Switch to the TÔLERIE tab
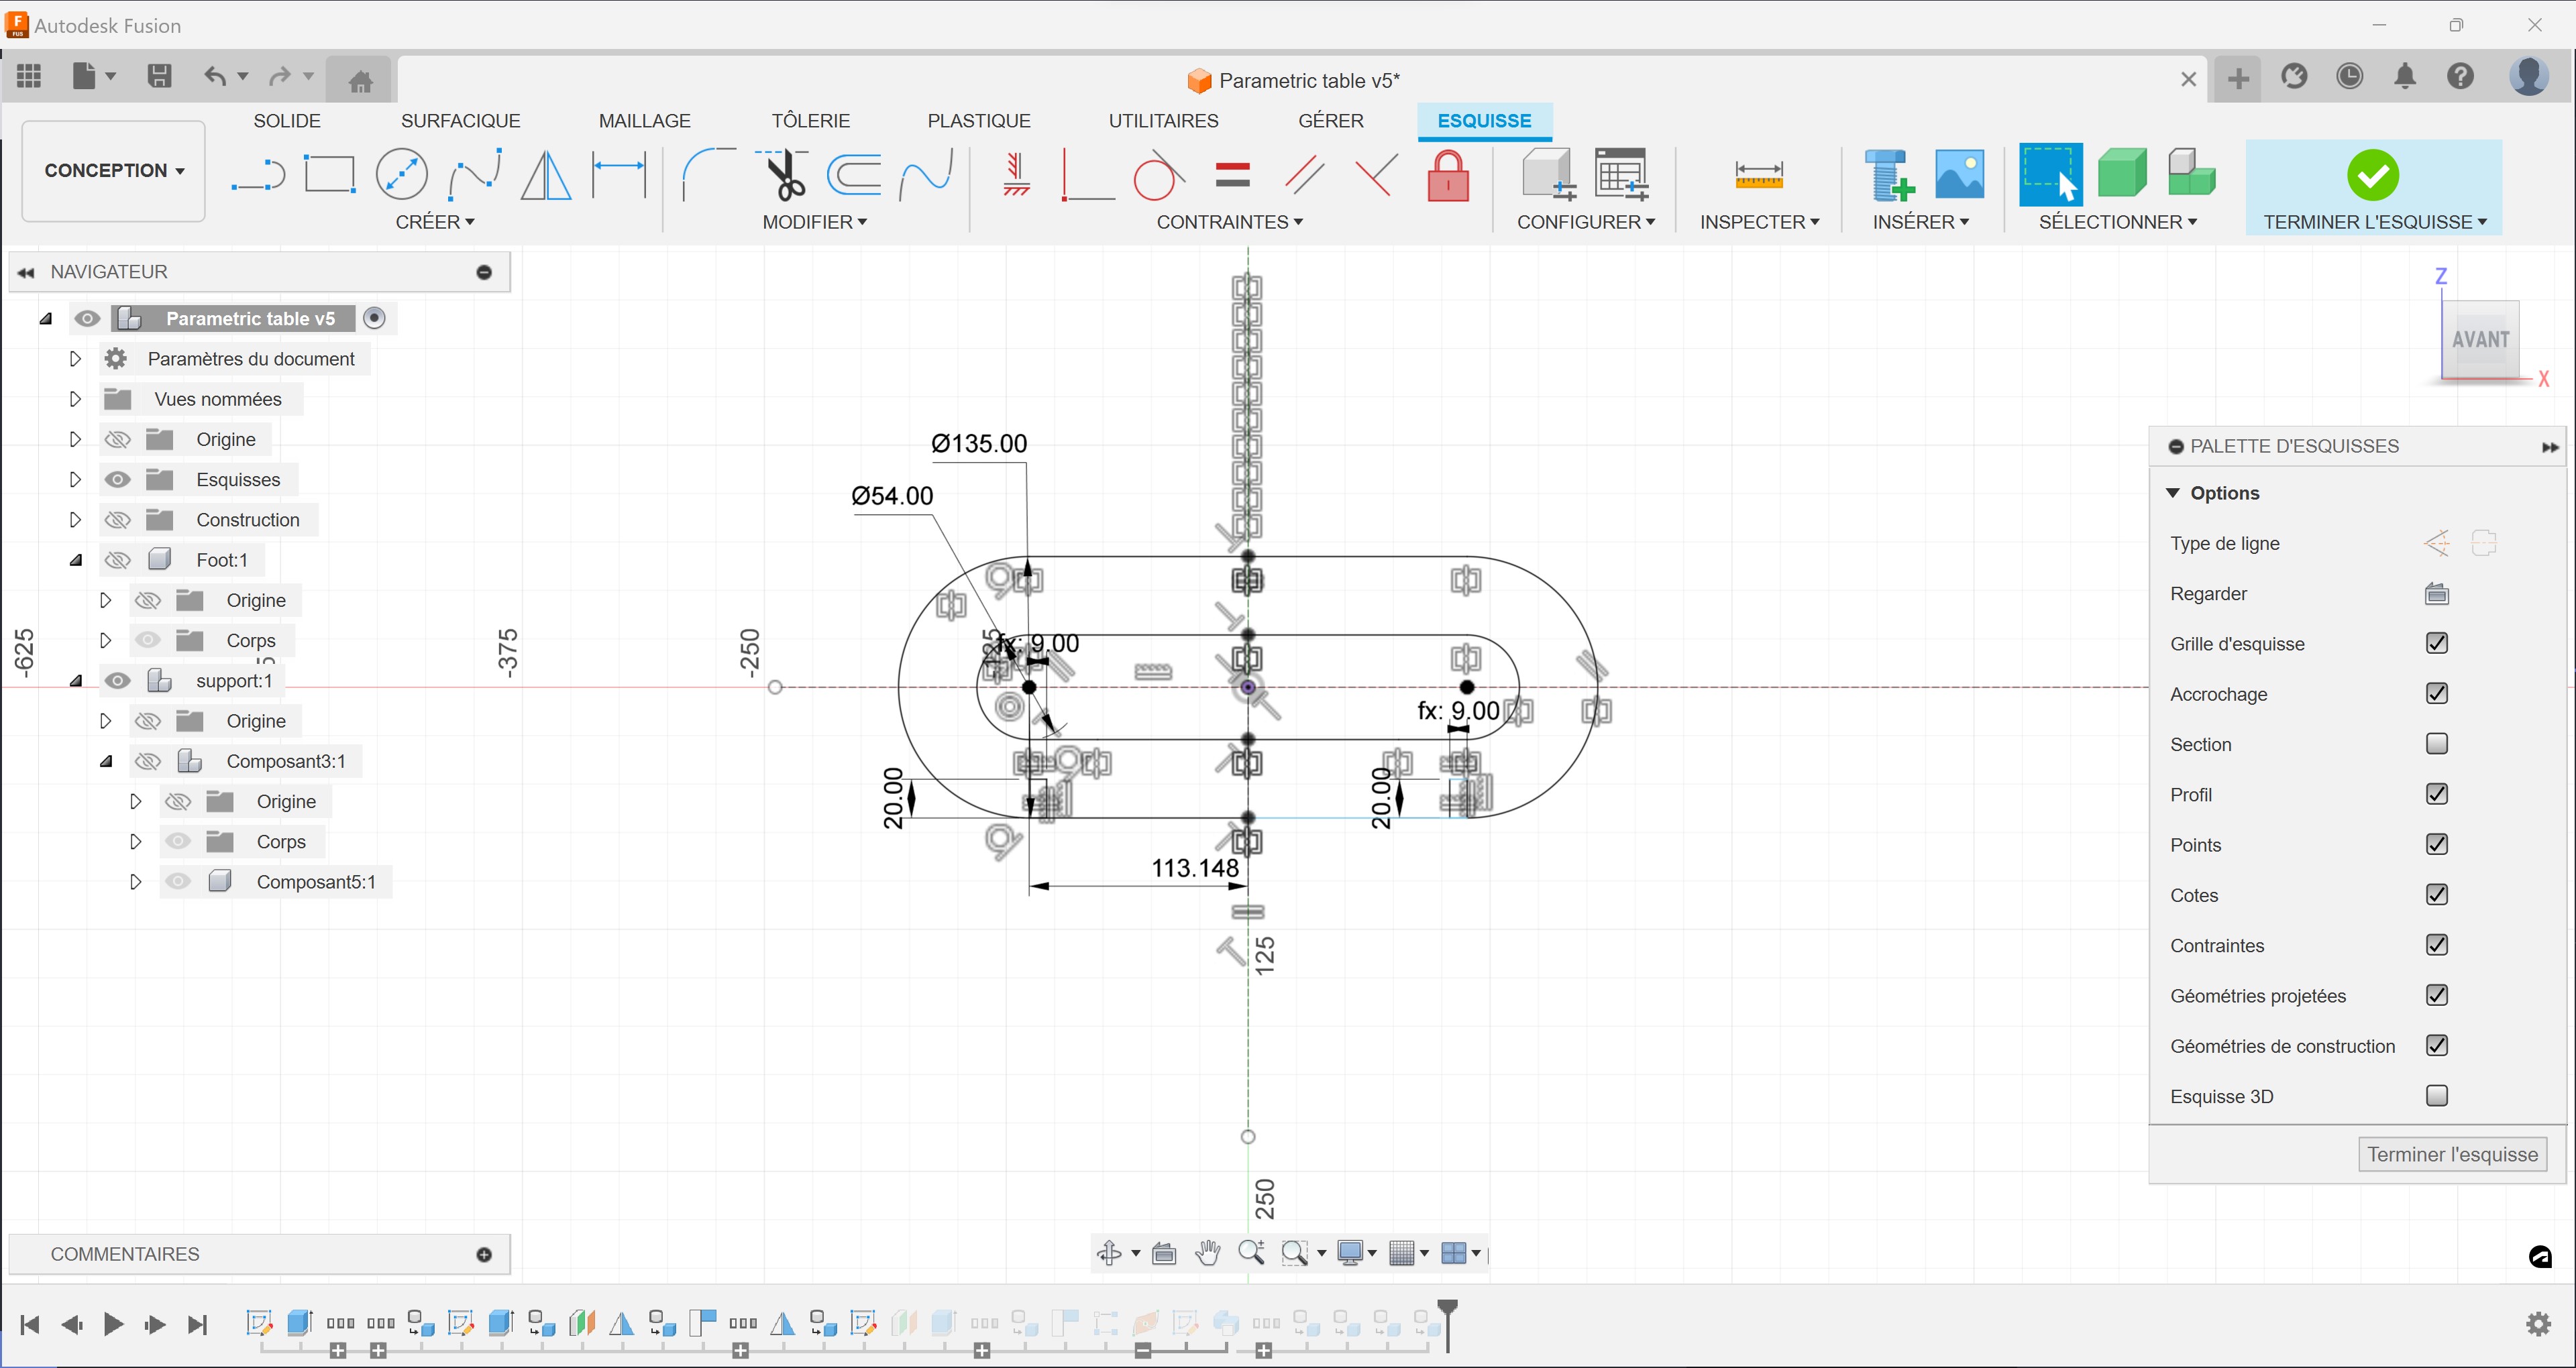The image size is (2576, 1368). coord(810,121)
